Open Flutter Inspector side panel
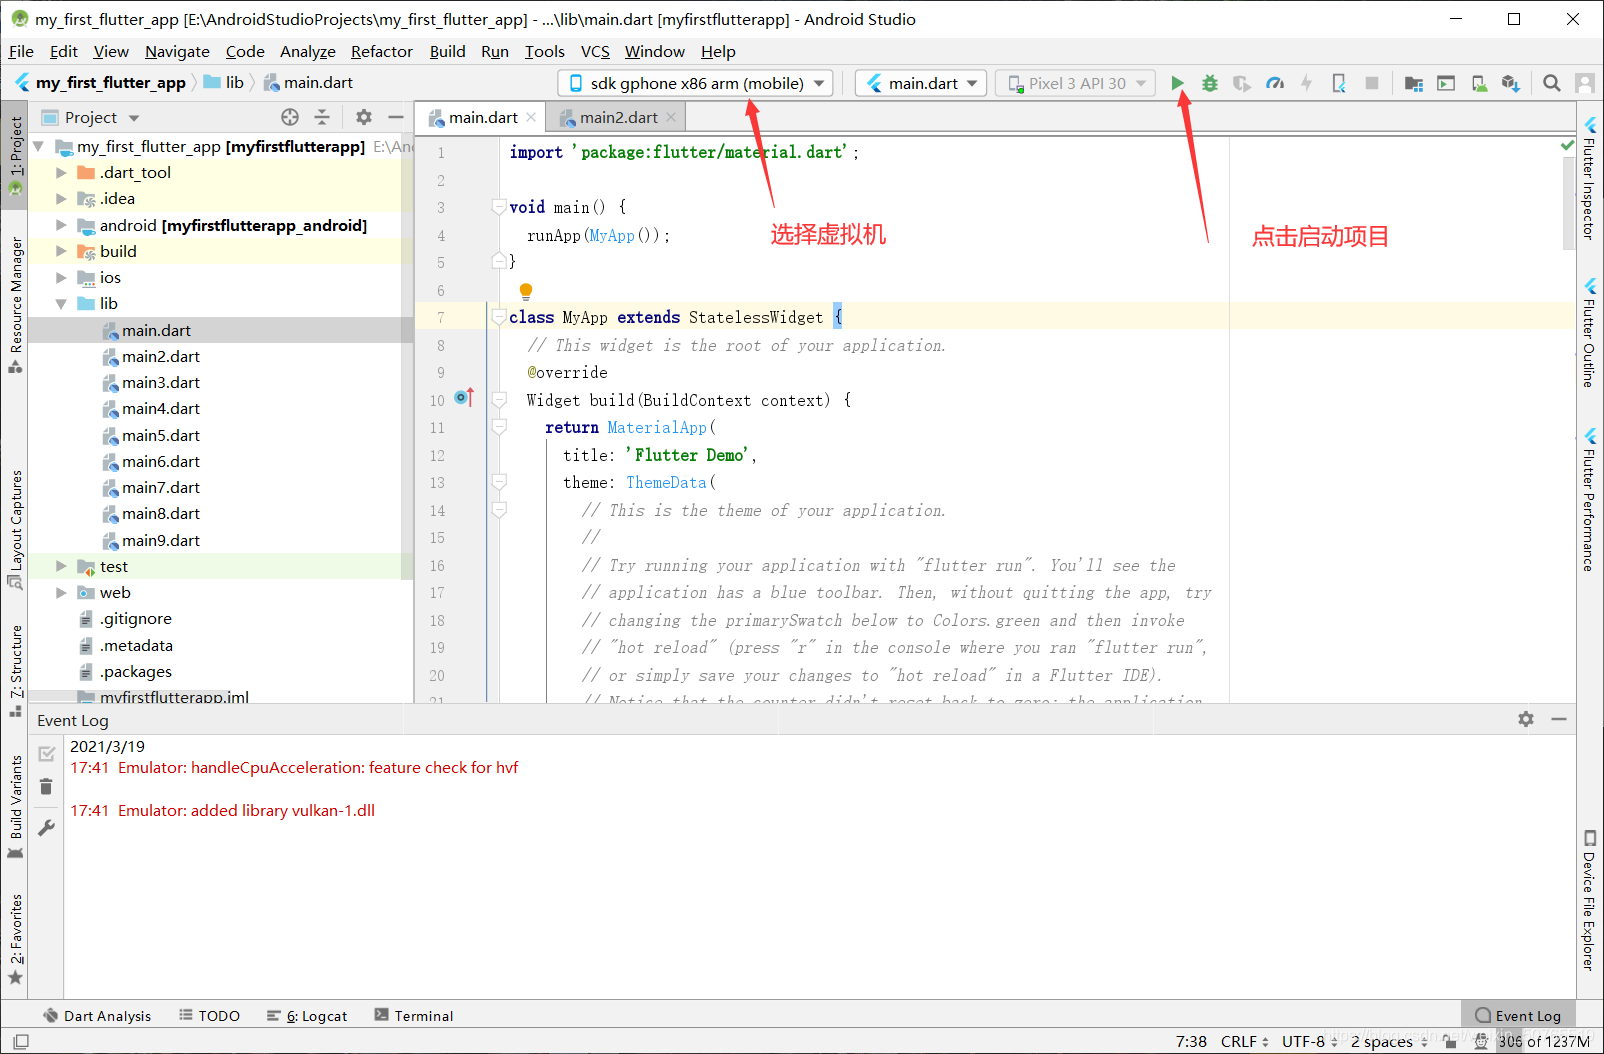The image size is (1604, 1054). coord(1589,178)
